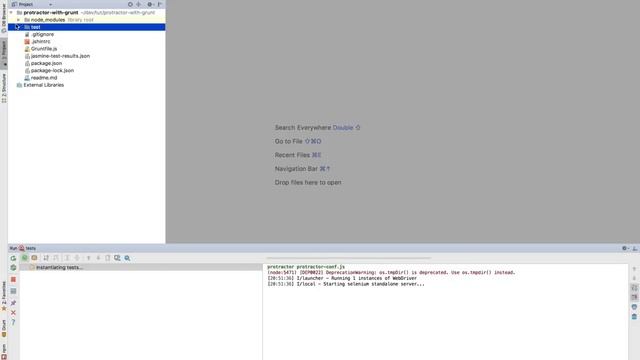640x360 pixels.
Task: Click the DeprecationWarning console line
Action: click(x=391, y=272)
